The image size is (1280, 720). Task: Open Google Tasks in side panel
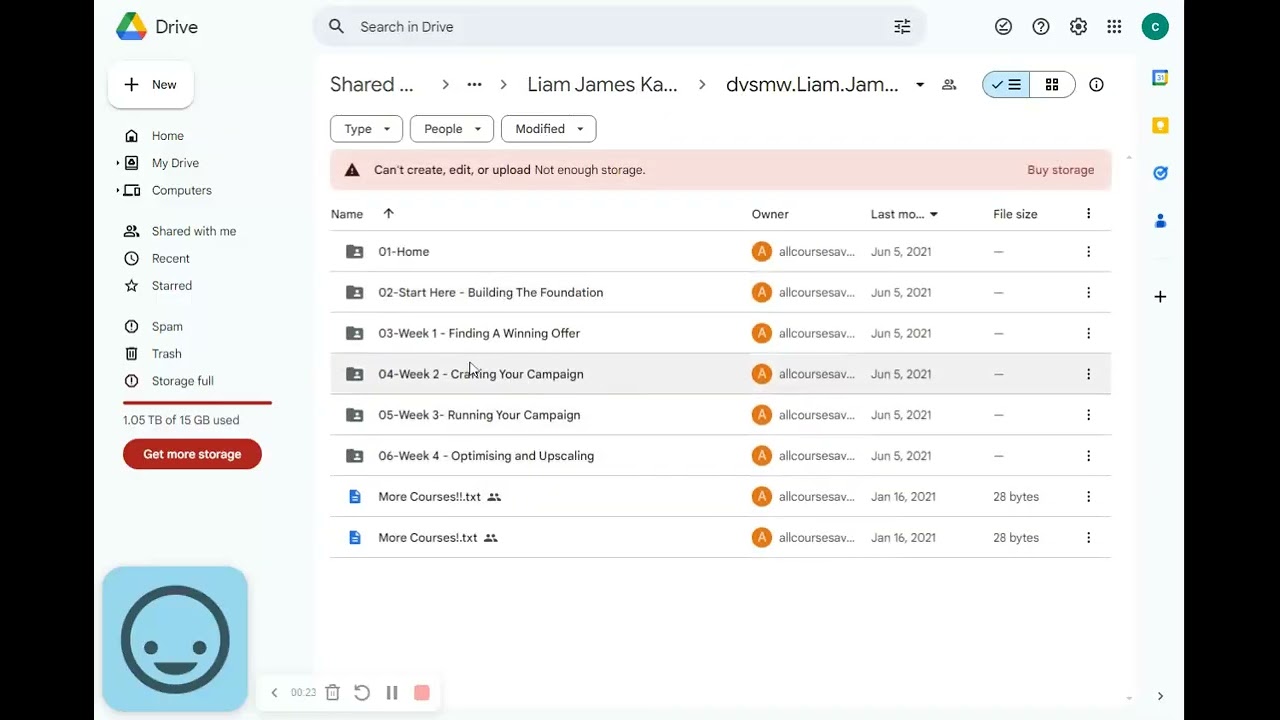[x=1160, y=173]
